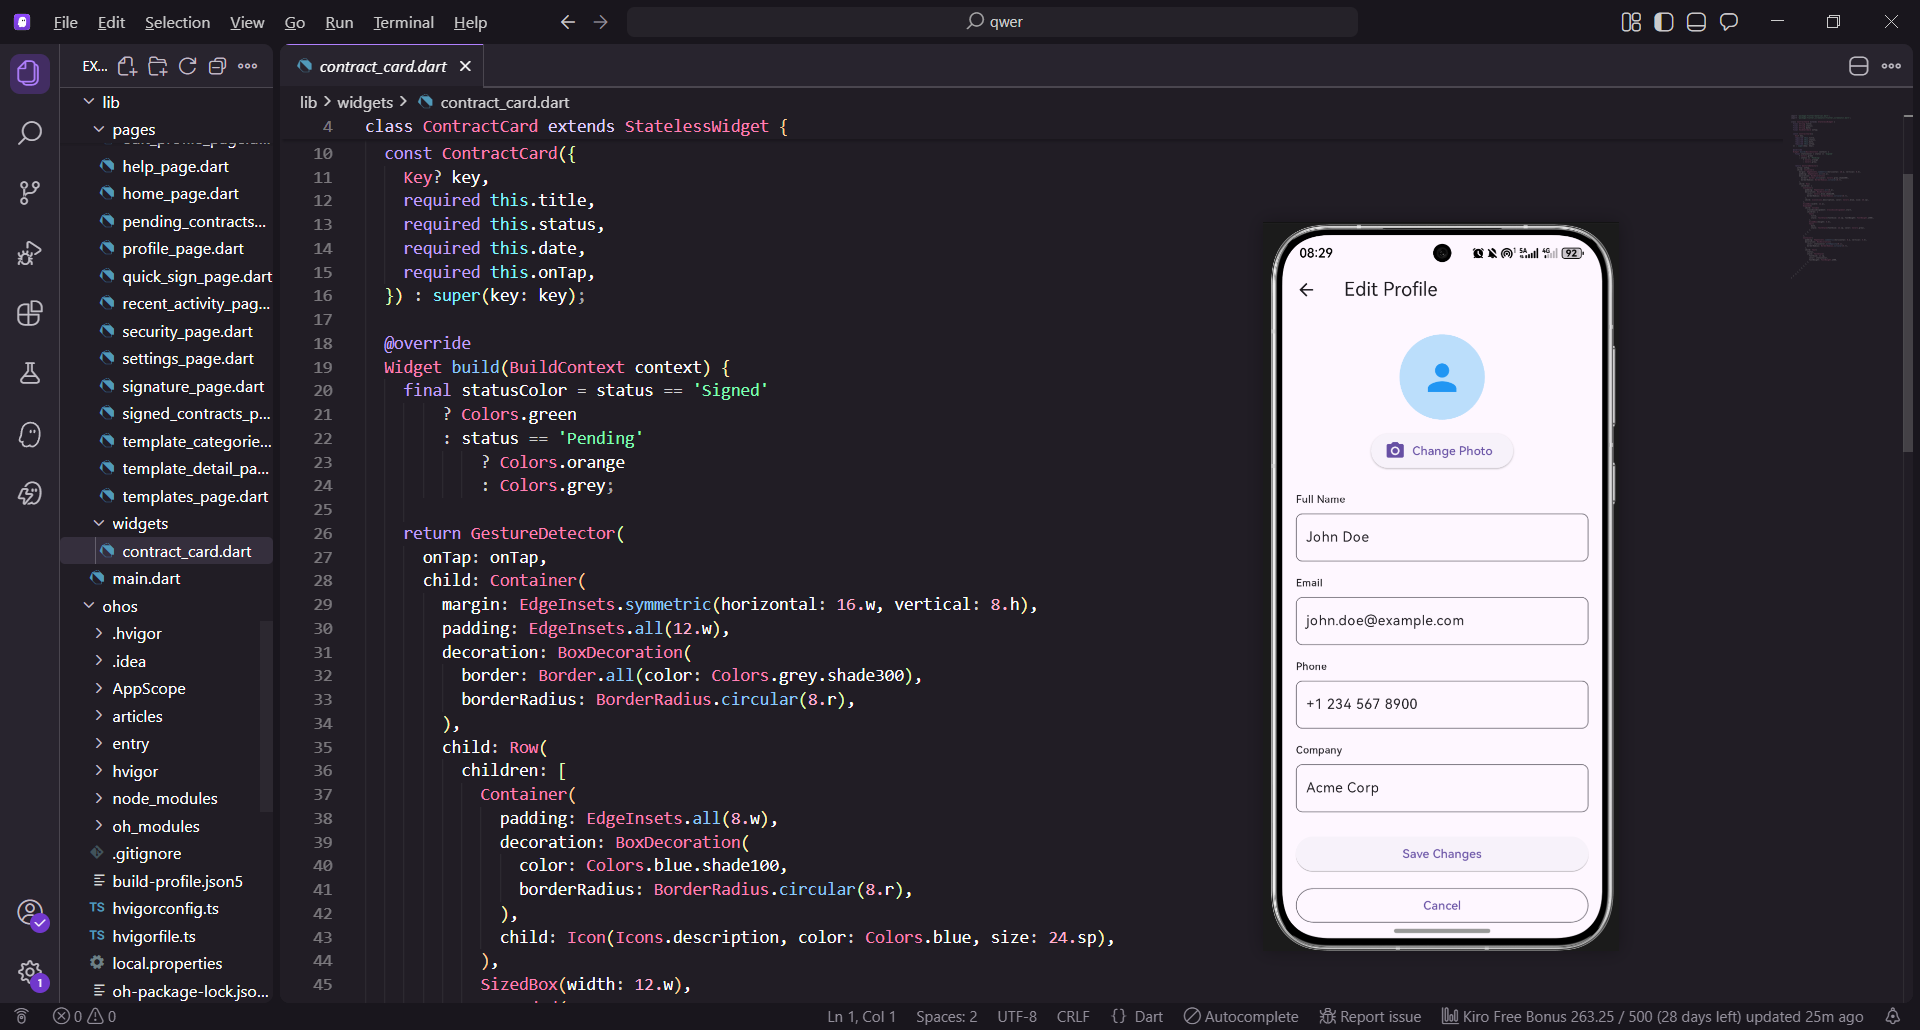Click Cancel in Edit Profile
This screenshot has height=1030, width=1920.
pyautogui.click(x=1441, y=906)
